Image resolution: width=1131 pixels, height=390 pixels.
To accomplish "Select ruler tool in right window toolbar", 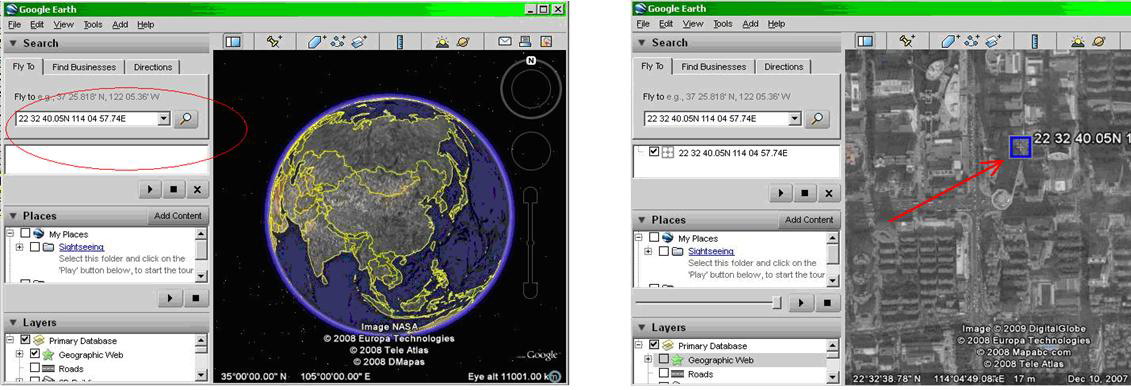I will (x=1034, y=42).
